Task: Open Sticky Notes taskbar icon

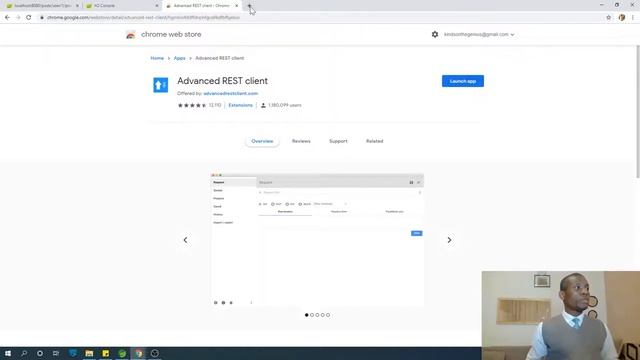Action: point(106,353)
